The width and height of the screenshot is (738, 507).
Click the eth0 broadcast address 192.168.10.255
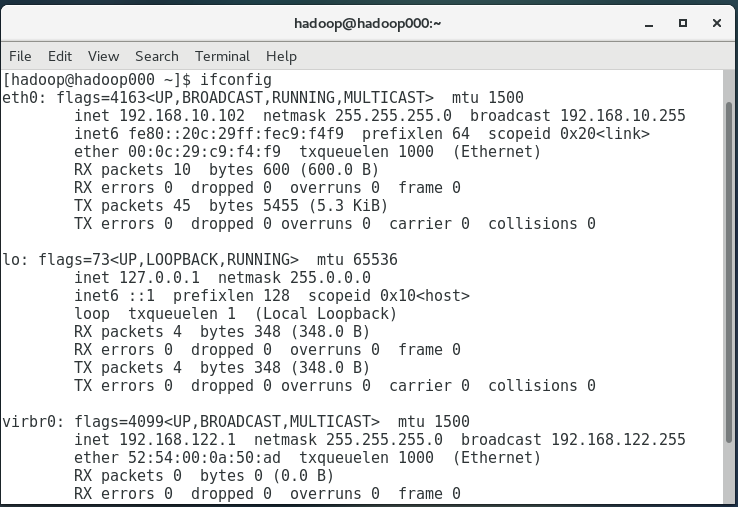pyautogui.click(x=623, y=116)
